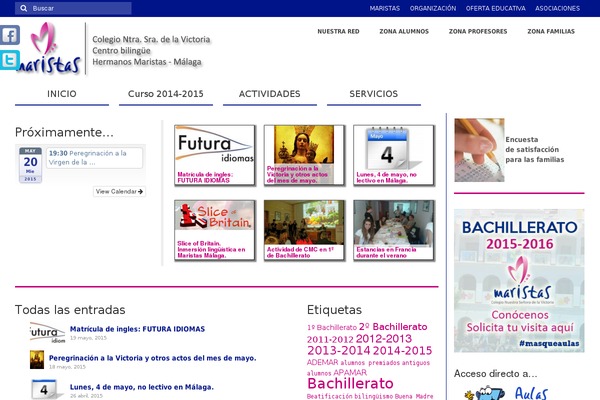This screenshot has width=600, height=400.
Task: Open entry Lunes, 4 de mayo, no lectivo
Action: [142, 387]
